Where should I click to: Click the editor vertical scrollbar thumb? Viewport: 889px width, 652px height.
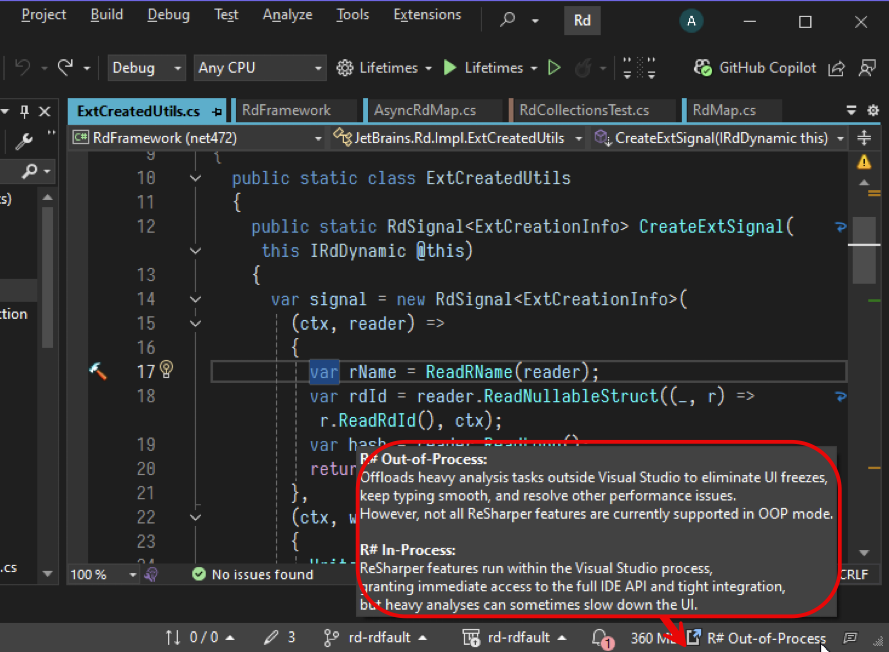tap(864, 249)
